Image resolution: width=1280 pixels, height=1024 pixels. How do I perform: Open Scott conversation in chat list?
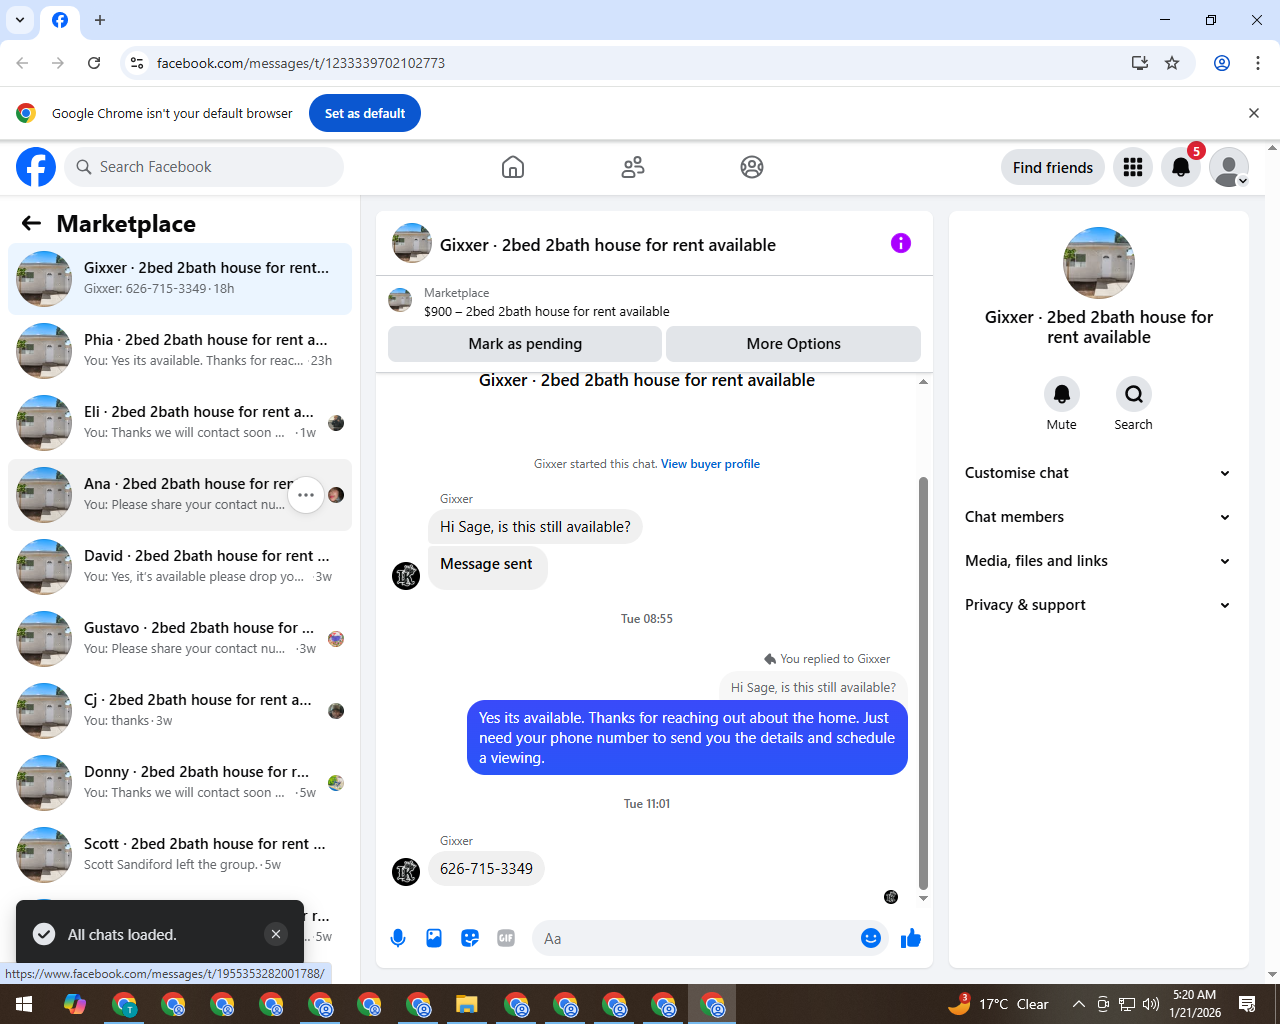tap(180, 855)
